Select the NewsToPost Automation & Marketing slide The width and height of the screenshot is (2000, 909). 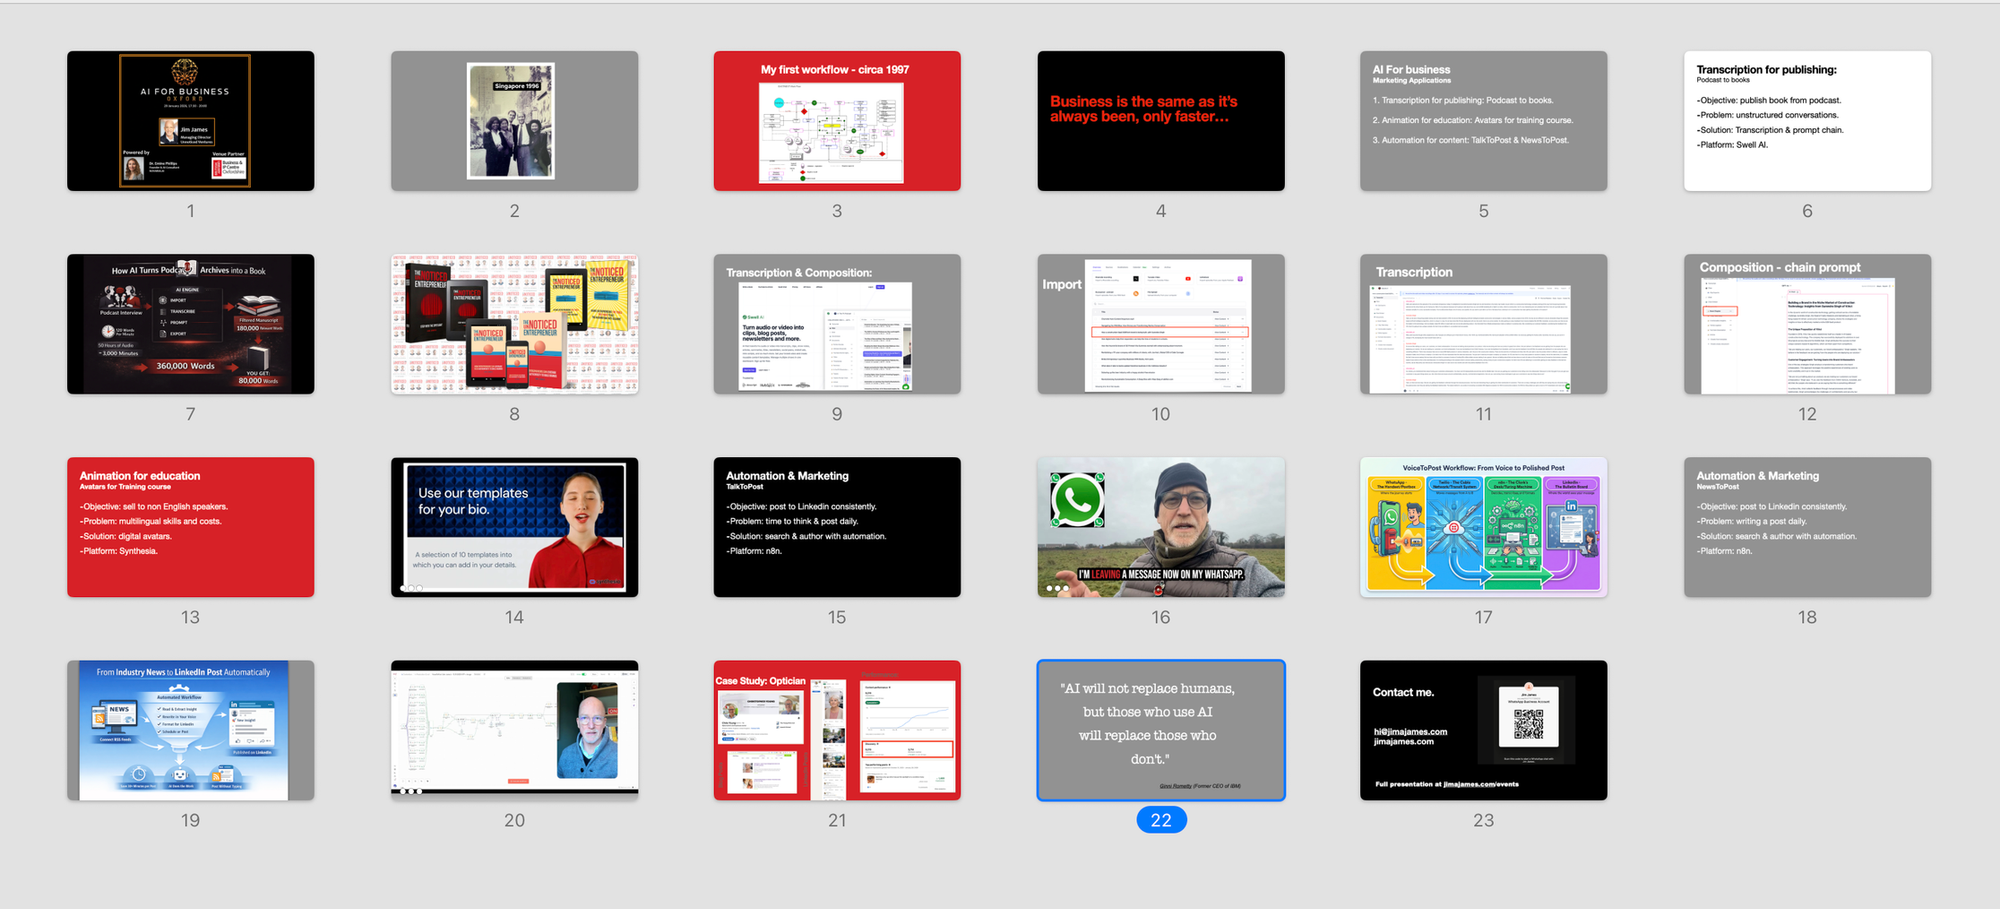[x=1807, y=527]
